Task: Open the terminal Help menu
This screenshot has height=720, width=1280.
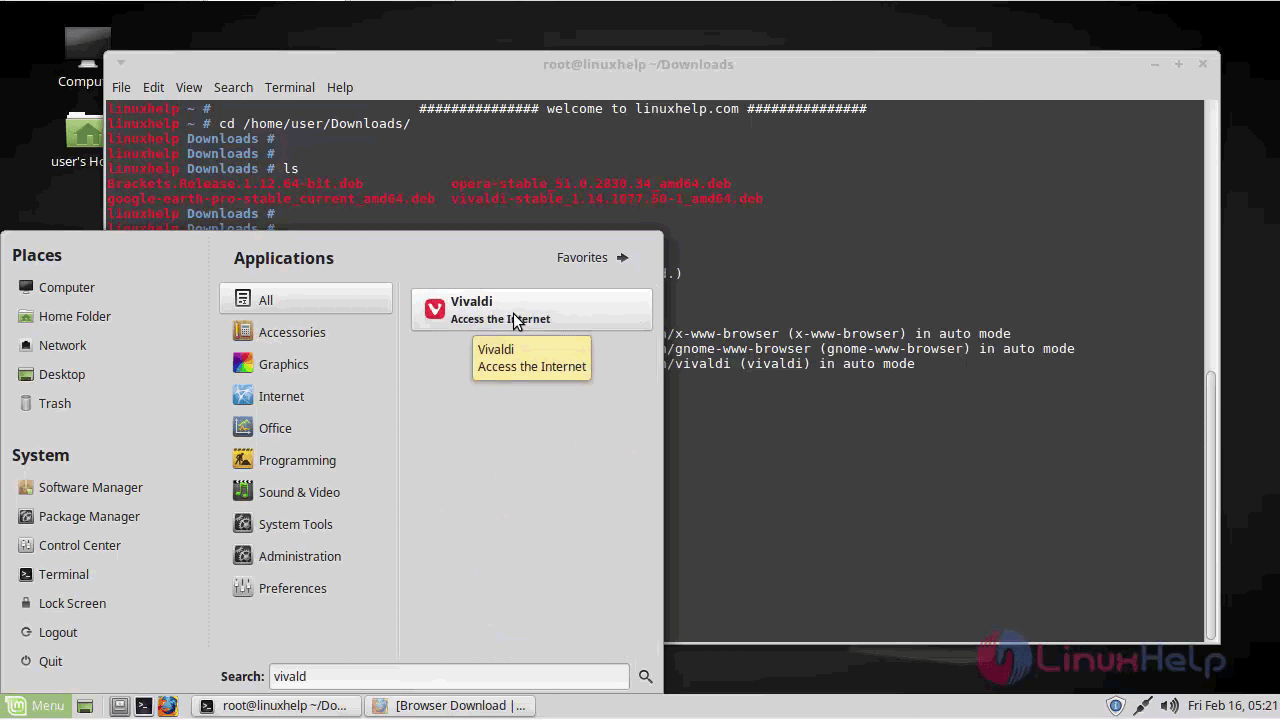Action: click(340, 87)
